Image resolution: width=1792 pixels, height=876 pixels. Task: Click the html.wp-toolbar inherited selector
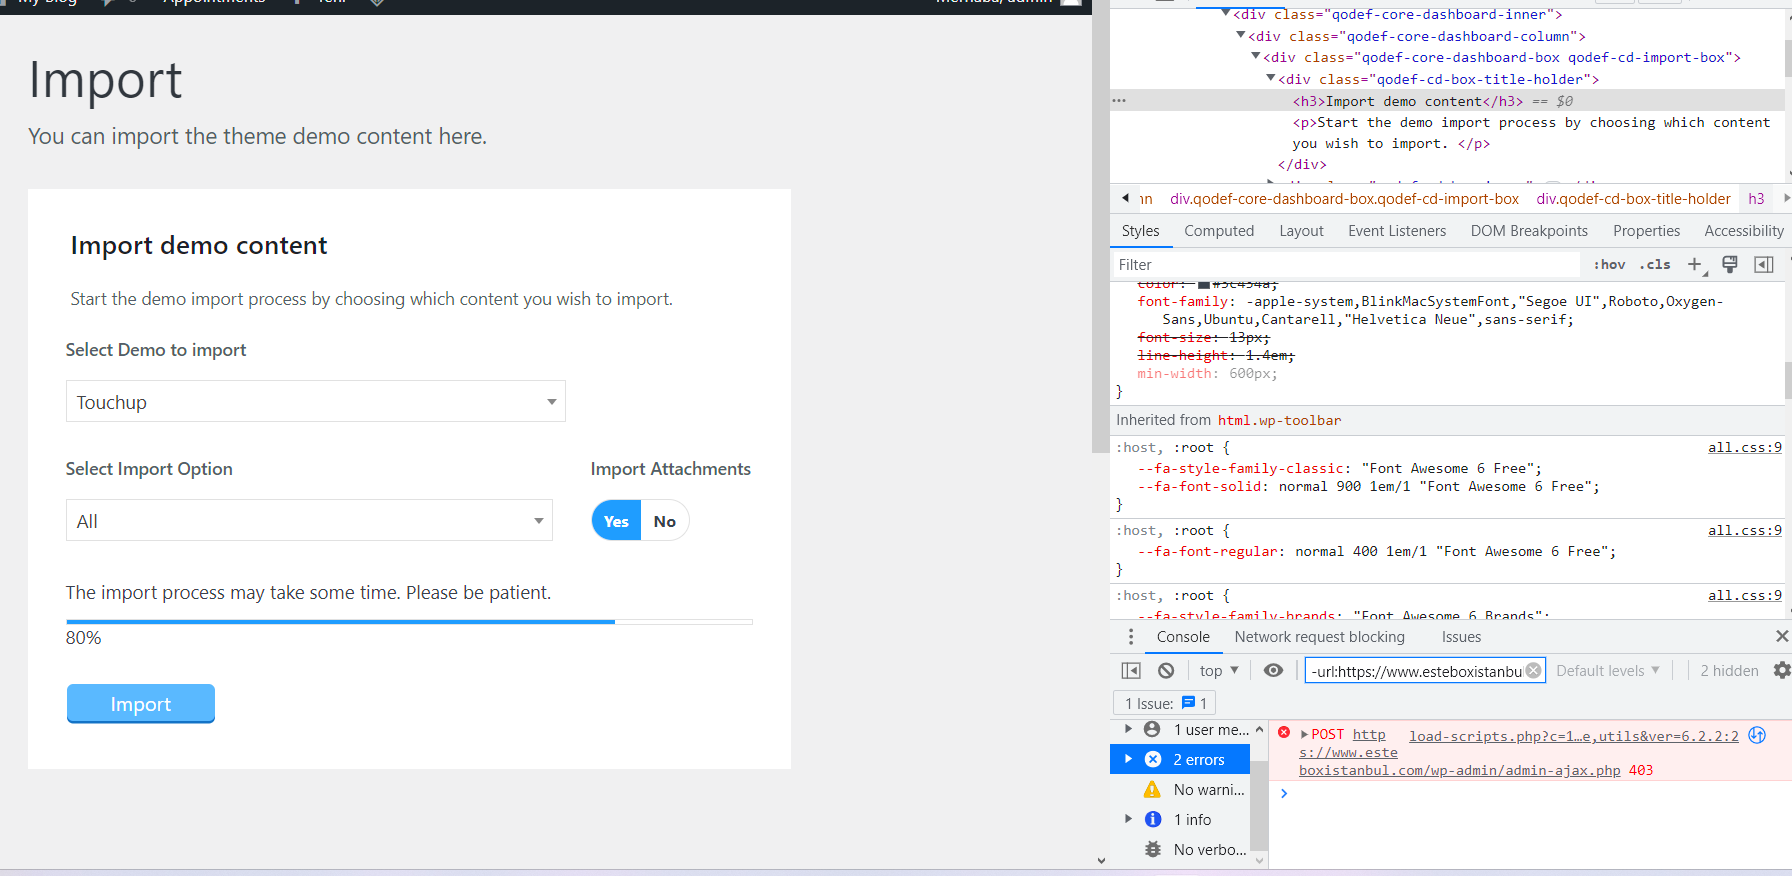point(1279,421)
